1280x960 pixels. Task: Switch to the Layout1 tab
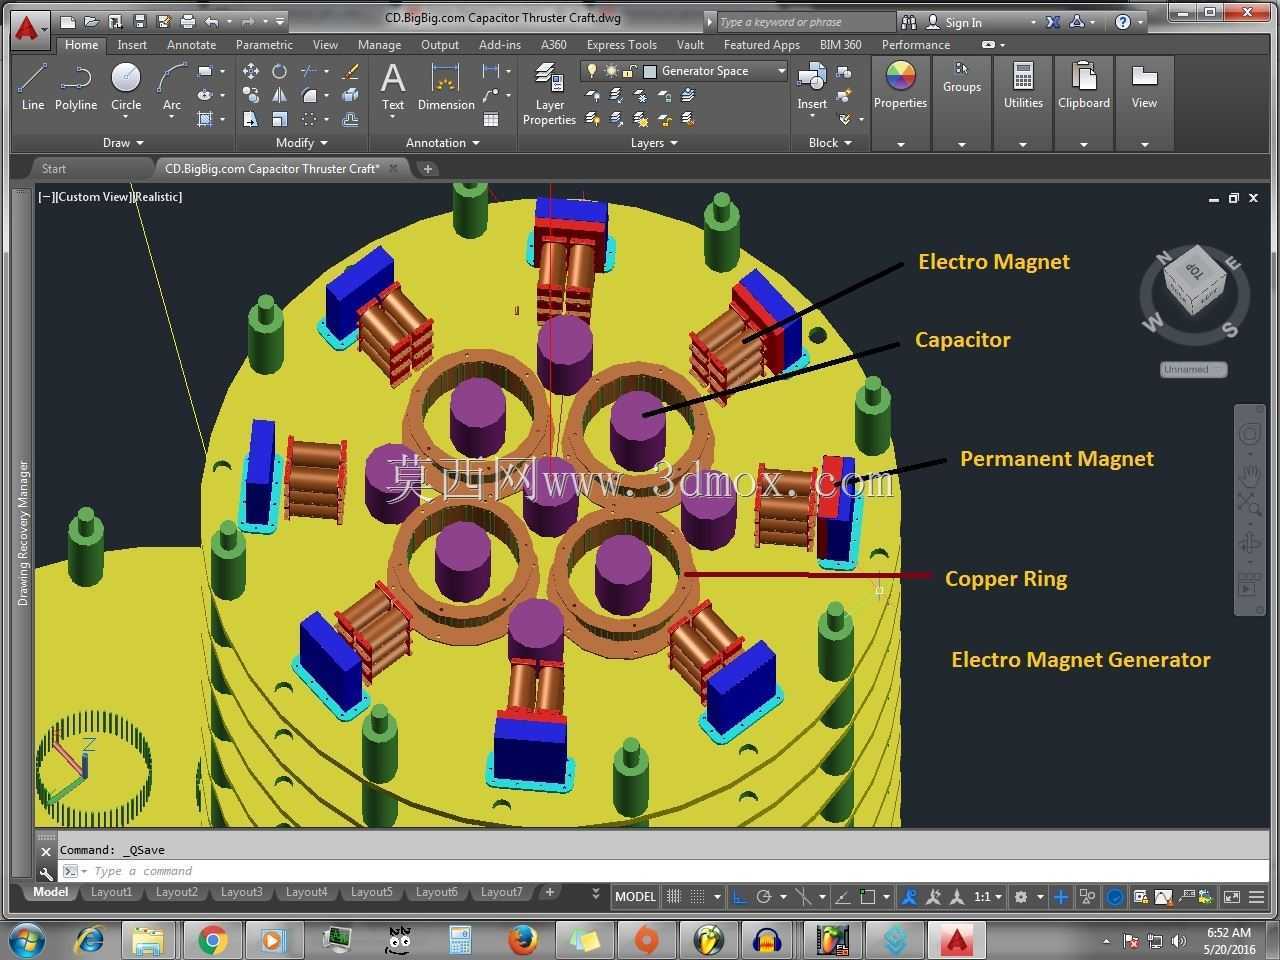[x=111, y=892]
